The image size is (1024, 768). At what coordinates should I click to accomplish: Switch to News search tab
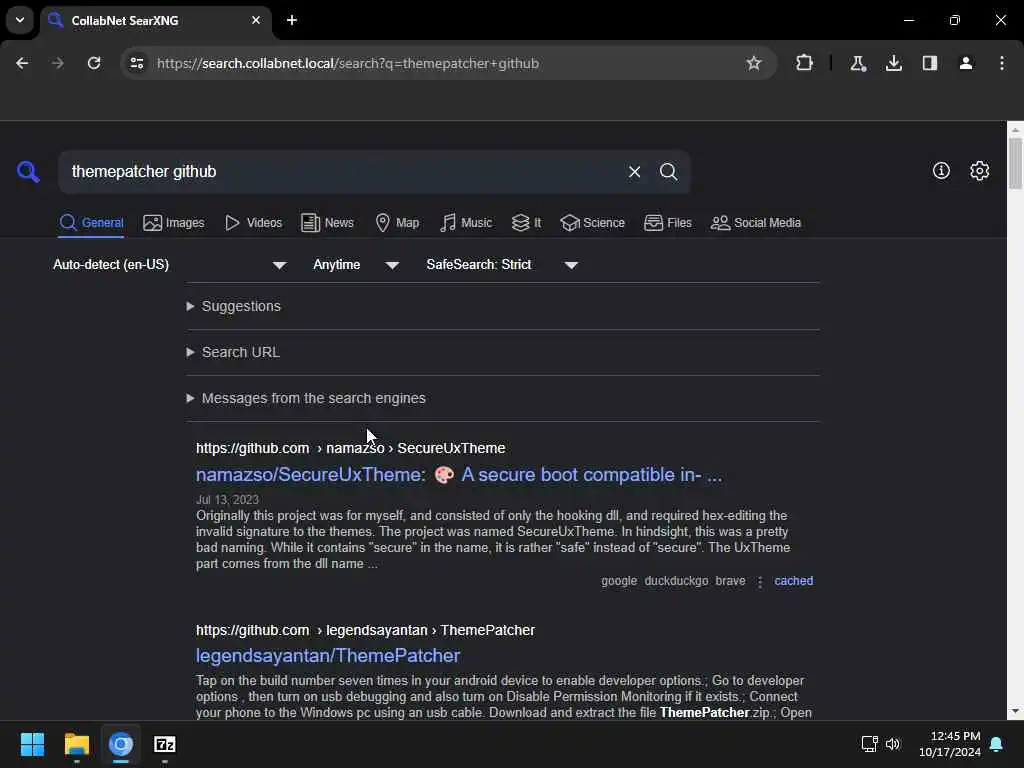(x=327, y=223)
